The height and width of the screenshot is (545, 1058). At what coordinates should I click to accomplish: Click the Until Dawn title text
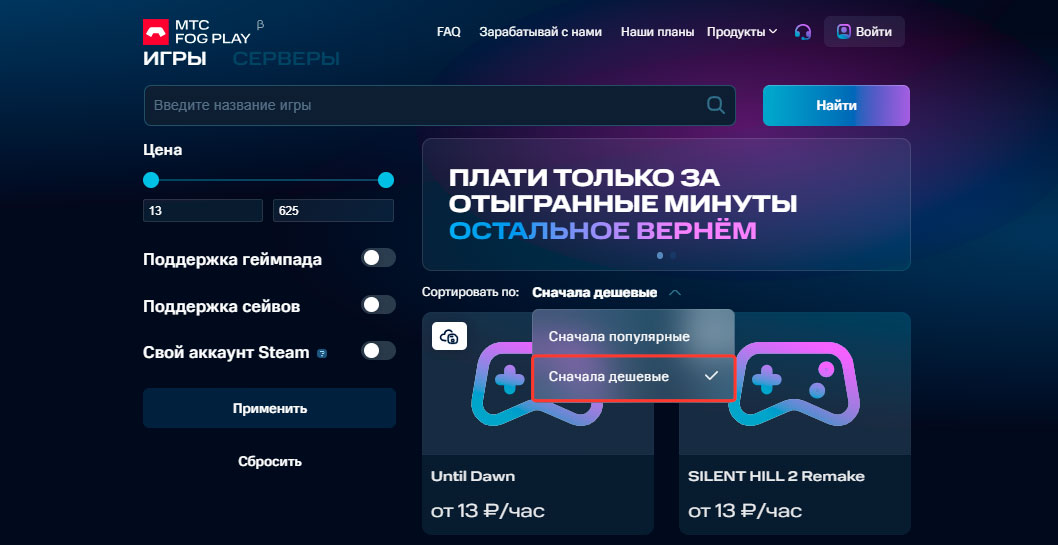[x=472, y=476]
